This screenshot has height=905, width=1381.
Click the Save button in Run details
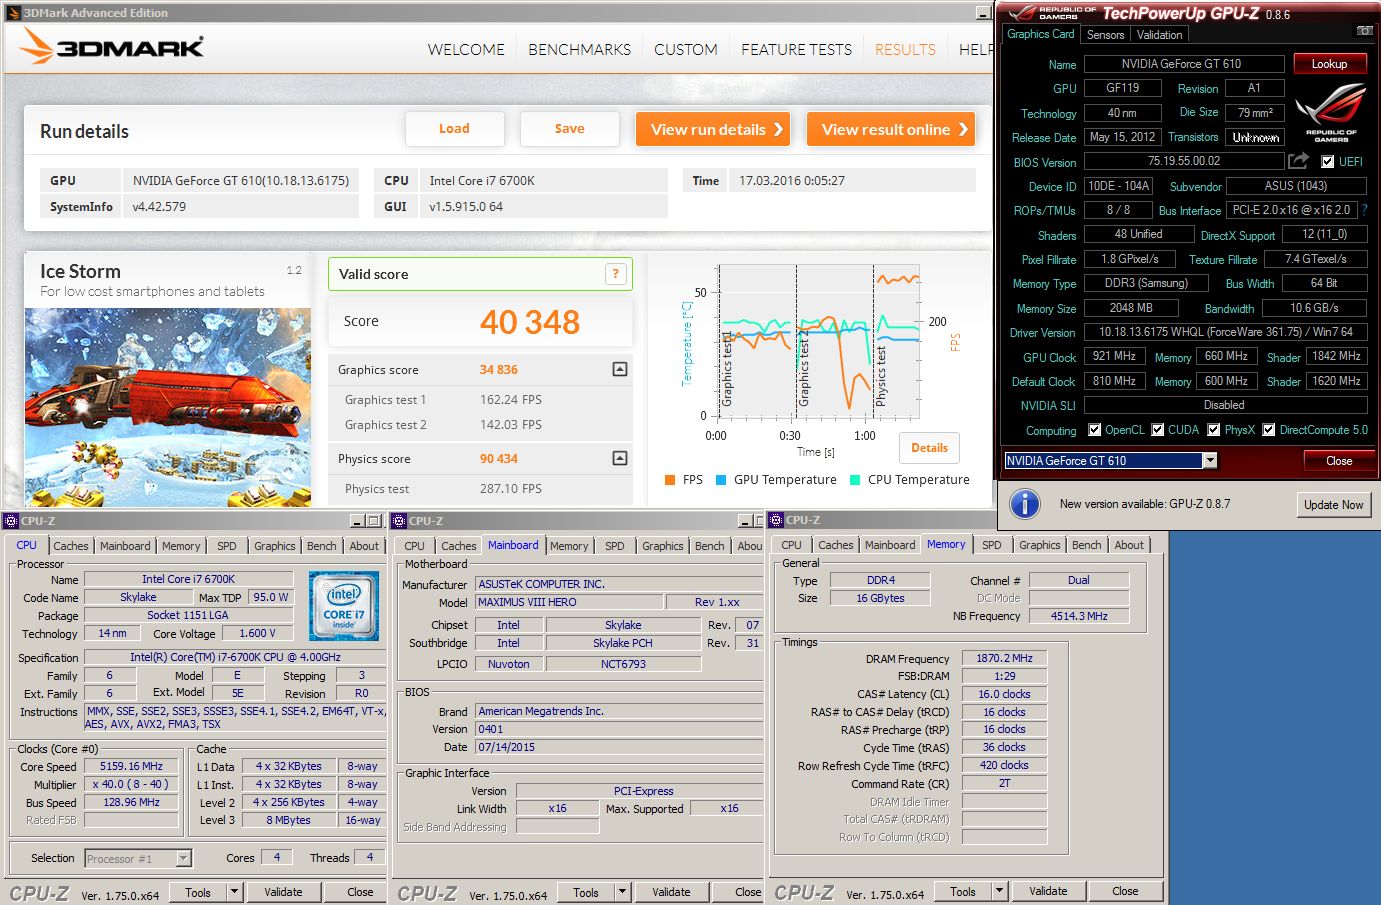click(570, 129)
